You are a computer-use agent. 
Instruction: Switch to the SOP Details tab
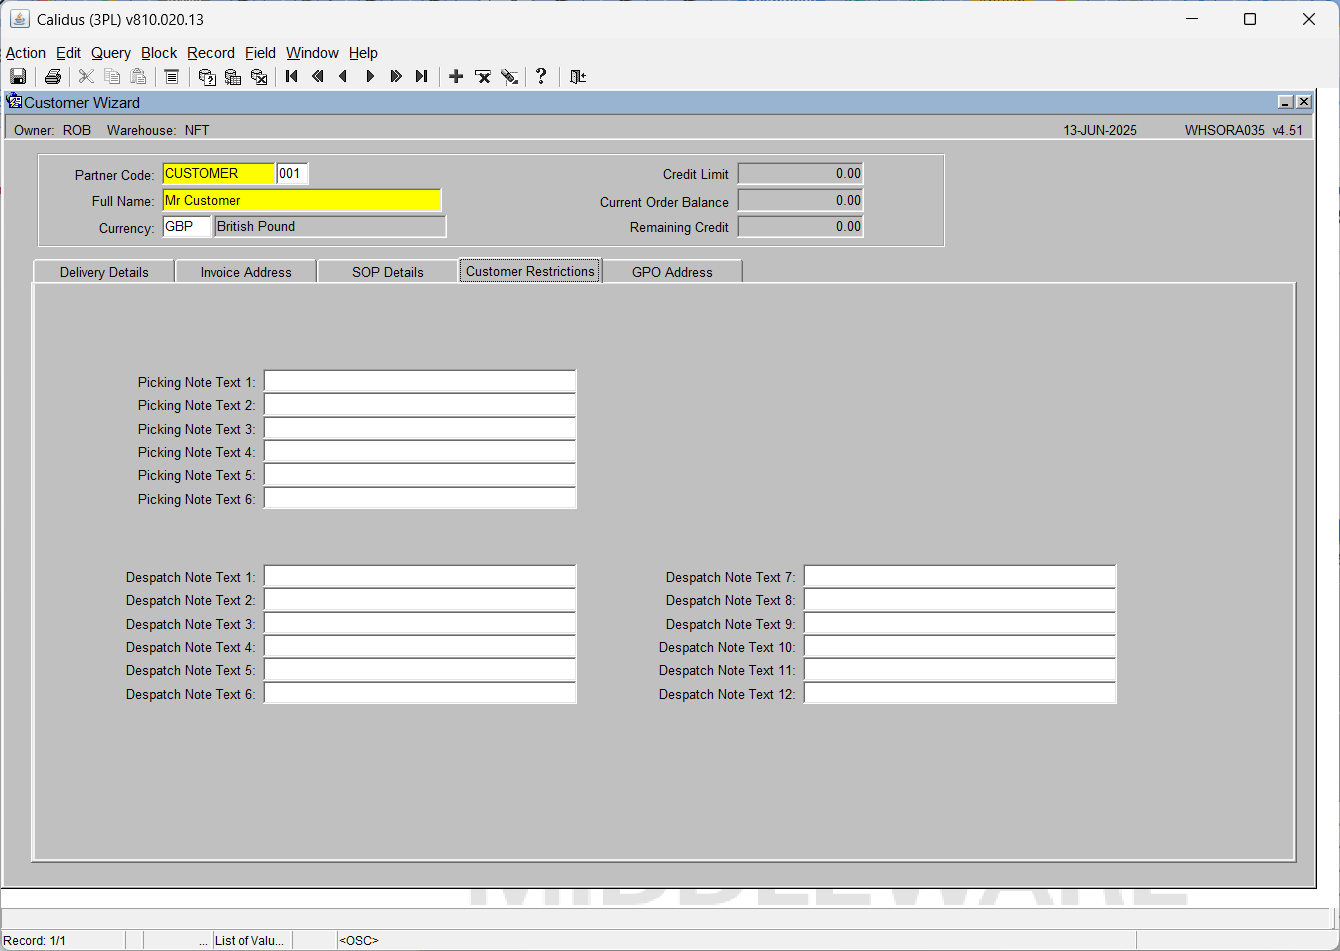click(x=388, y=272)
